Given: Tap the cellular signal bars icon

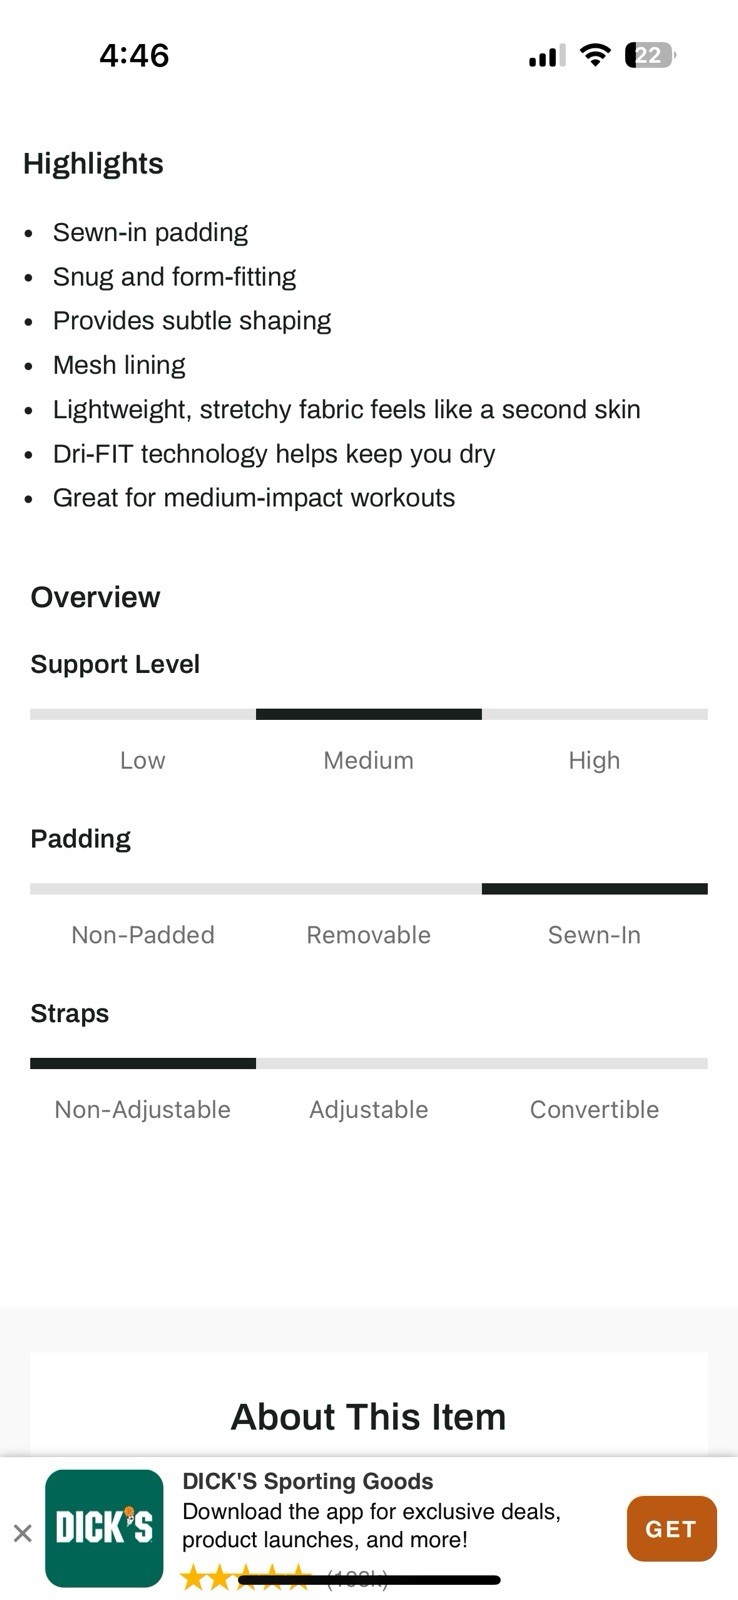Looking at the screenshot, I should point(547,56).
